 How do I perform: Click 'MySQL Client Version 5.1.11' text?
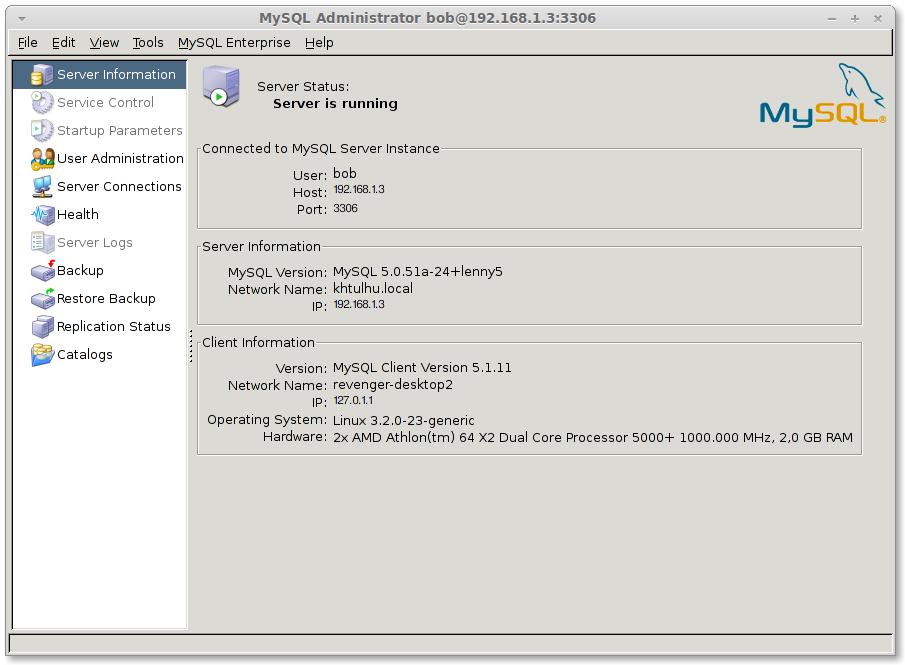[422, 368]
